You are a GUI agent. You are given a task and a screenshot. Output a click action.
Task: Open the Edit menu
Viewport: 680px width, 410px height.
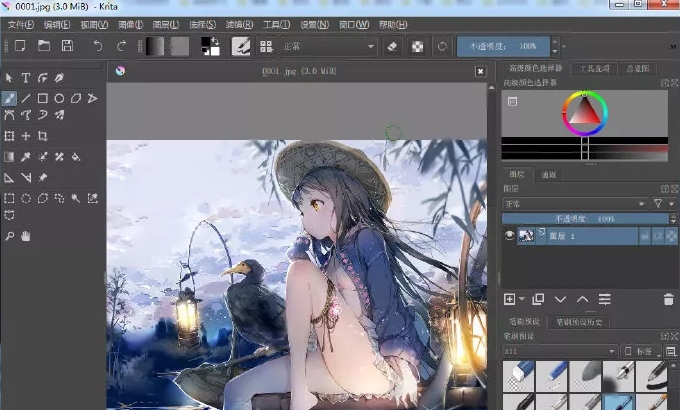pyautogui.click(x=57, y=25)
